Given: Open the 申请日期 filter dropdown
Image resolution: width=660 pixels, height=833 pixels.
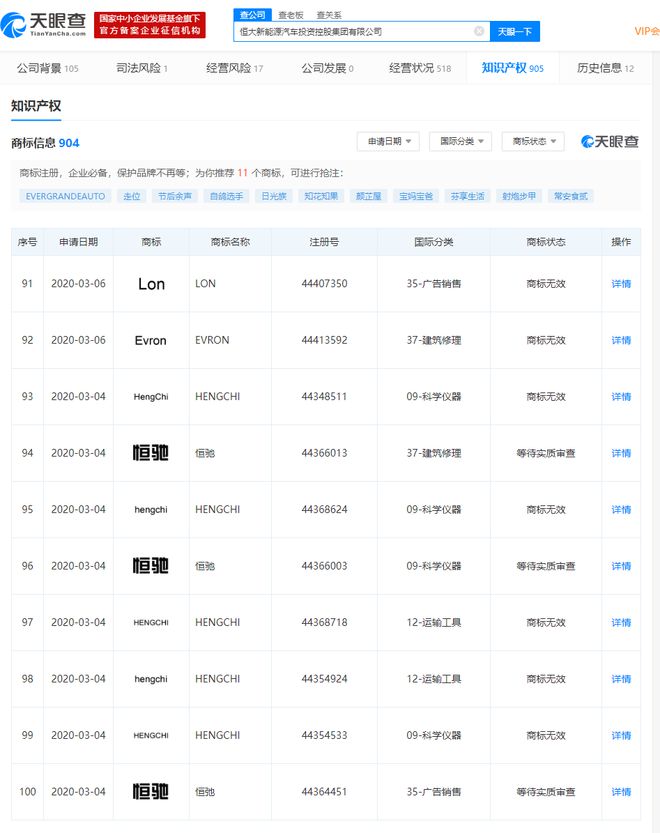Looking at the screenshot, I should point(389,142).
